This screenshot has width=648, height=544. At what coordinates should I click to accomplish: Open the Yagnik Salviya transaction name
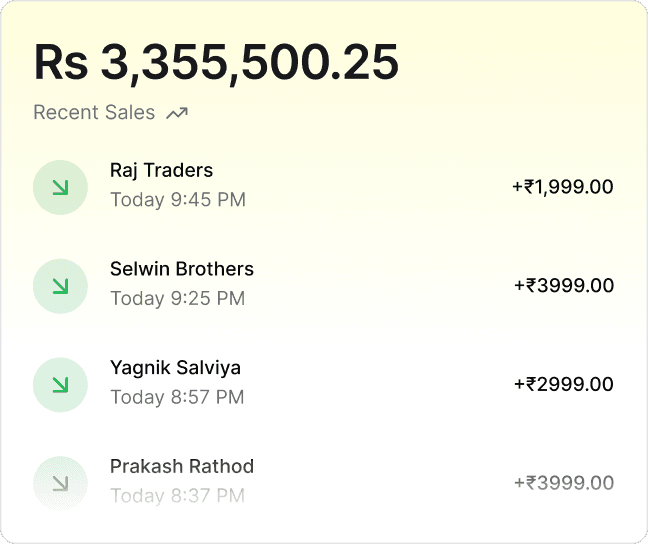coord(175,368)
